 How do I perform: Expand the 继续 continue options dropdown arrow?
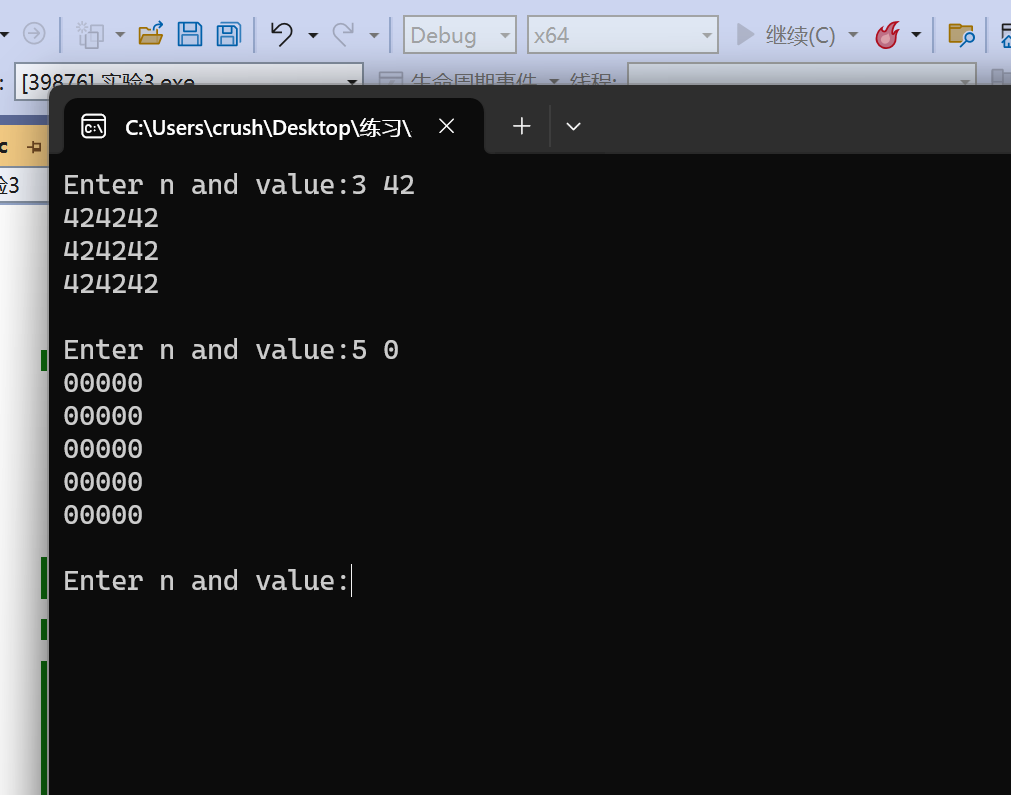(853, 34)
